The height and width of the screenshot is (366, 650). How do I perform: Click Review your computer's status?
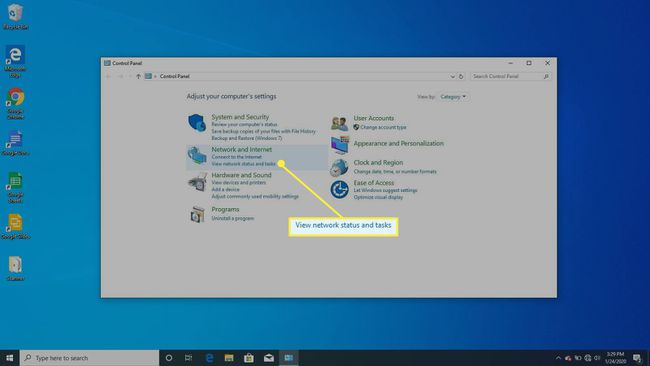pyautogui.click(x=244, y=124)
